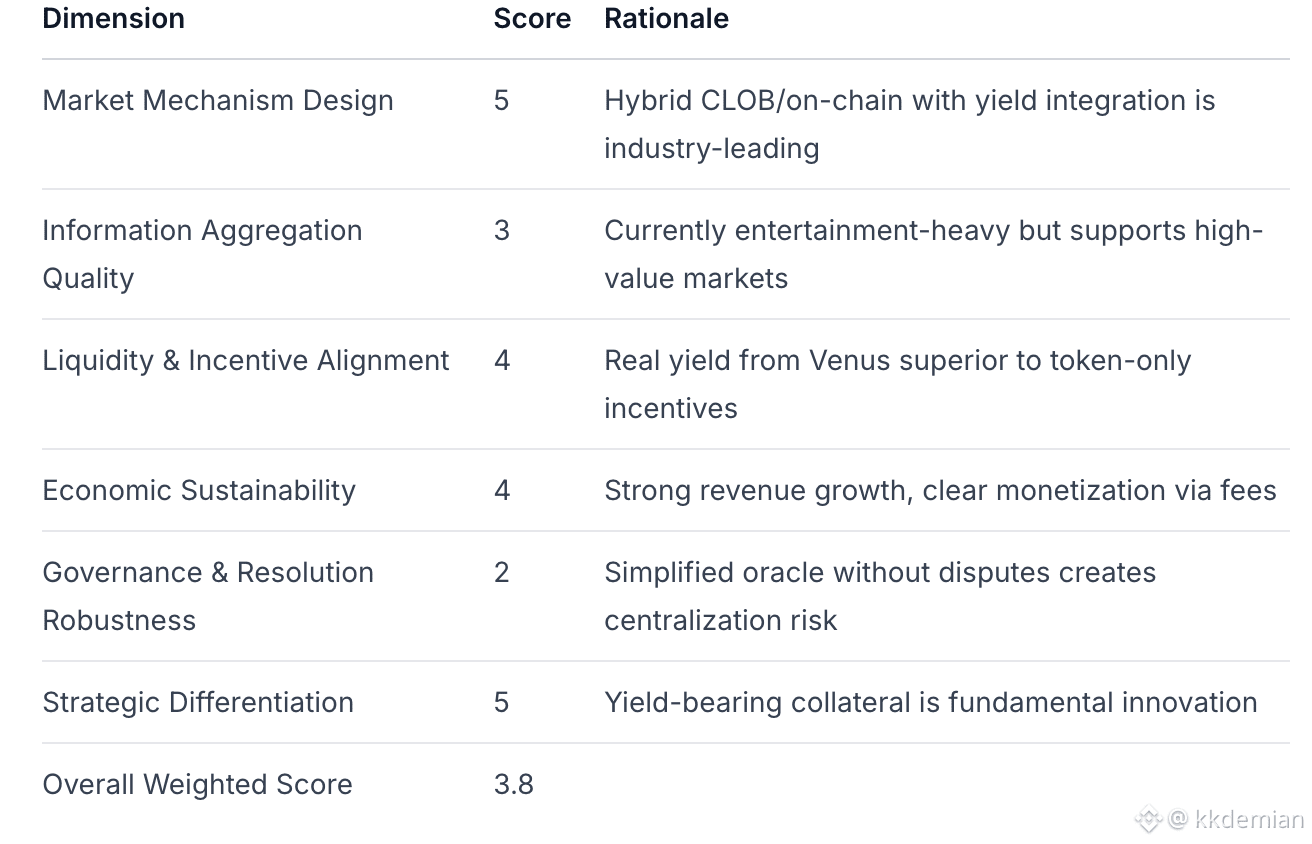Click score 3 for Information Aggregation

pyautogui.click(x=501, y=230)
